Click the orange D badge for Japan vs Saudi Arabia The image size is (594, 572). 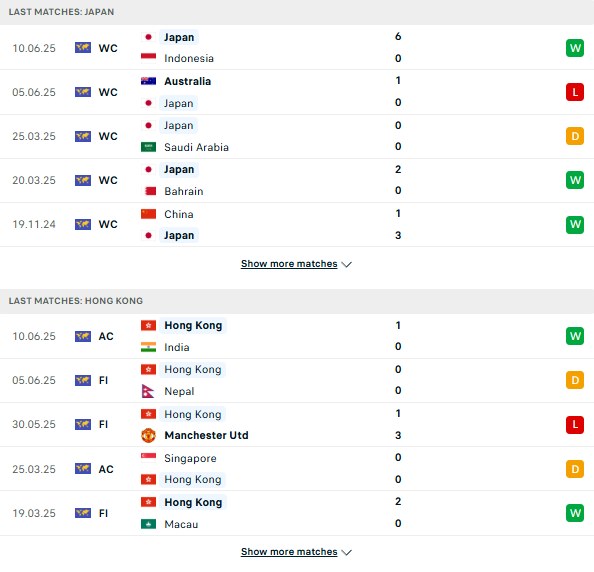tap(575, 136)
